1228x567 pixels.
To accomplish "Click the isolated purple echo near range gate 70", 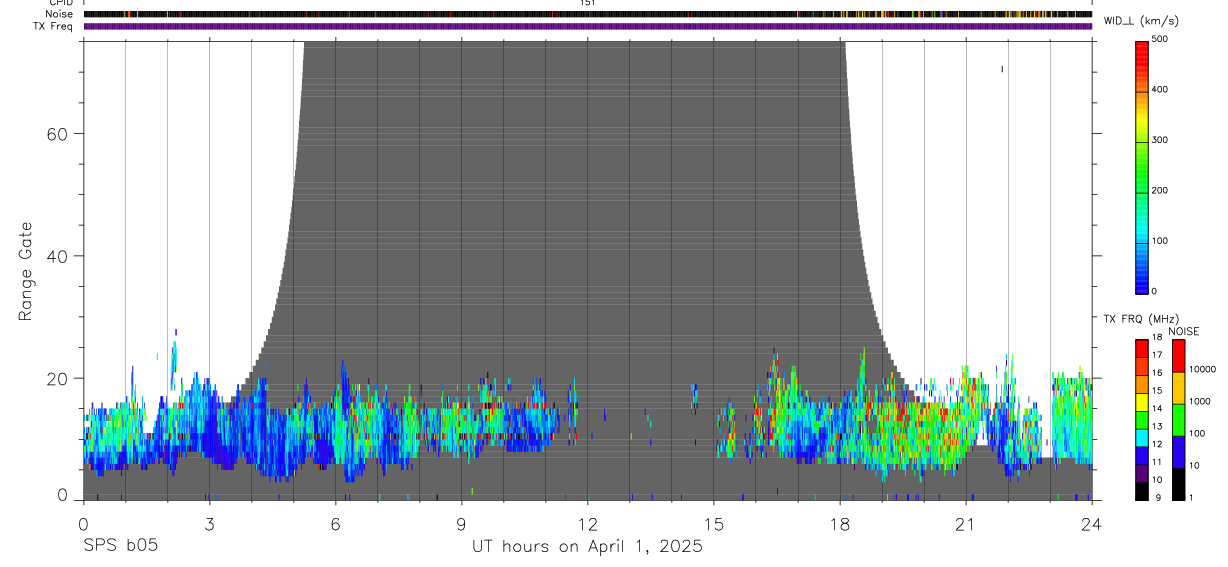I will click(x=1002, y=69).
